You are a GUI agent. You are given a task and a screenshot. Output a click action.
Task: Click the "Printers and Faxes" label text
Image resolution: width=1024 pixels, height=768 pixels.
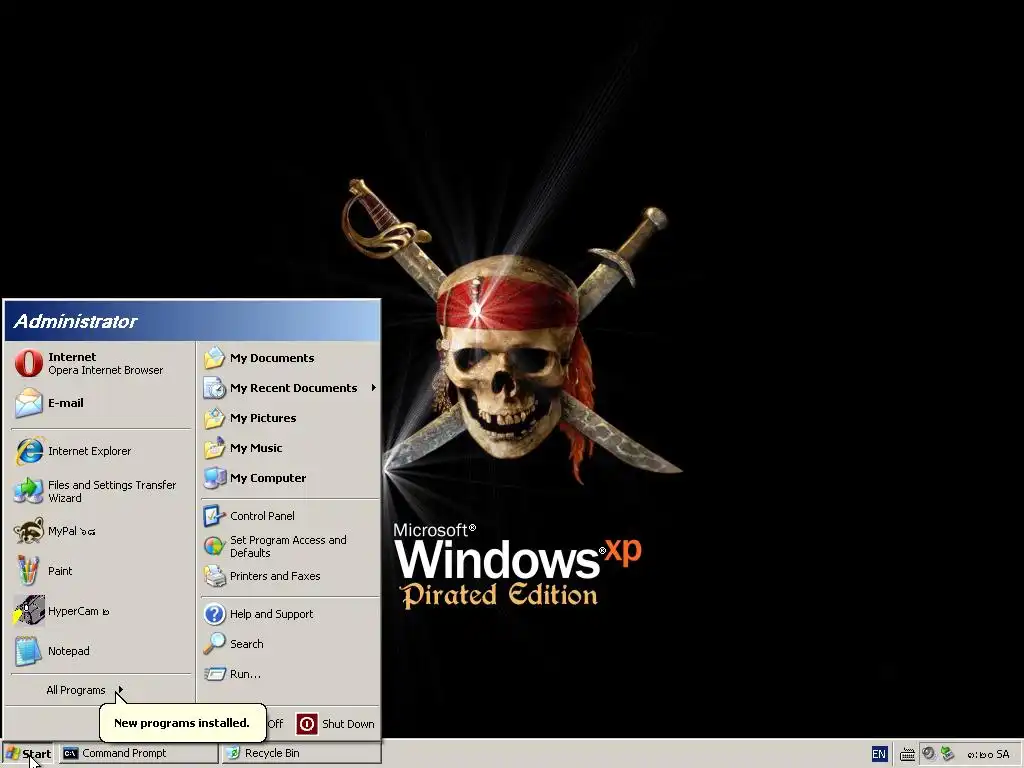tap(275, 576)
